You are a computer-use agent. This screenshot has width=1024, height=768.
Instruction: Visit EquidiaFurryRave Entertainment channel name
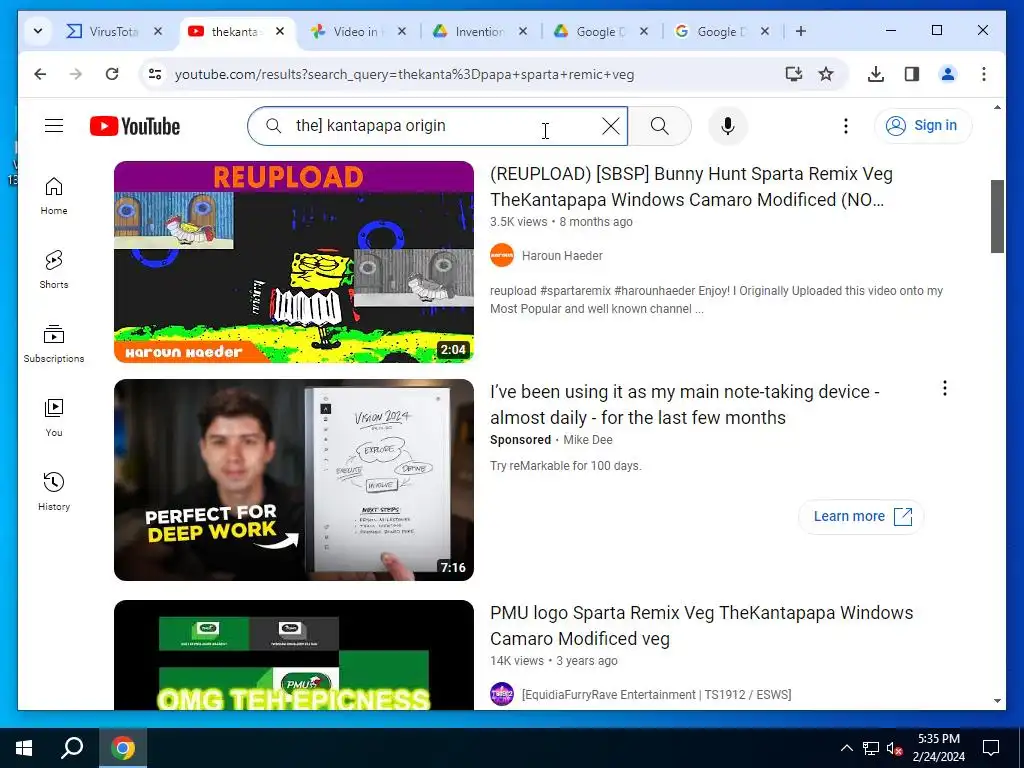[656, 694]
